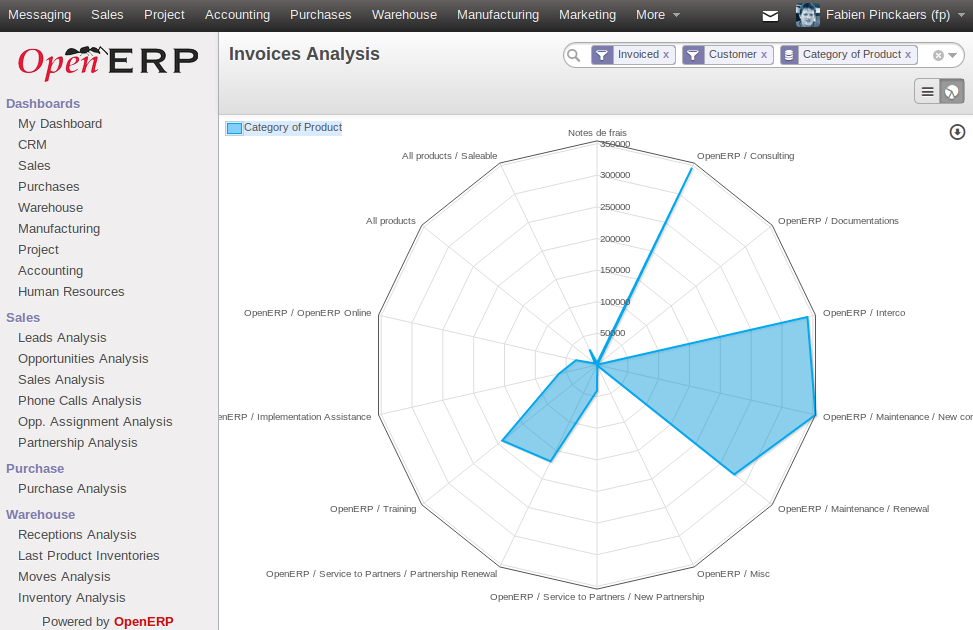This screenshot has width=973, height=630.
Task: Expand advanced search options arrow
Action: pyautogui.click(x=953, y=56)
